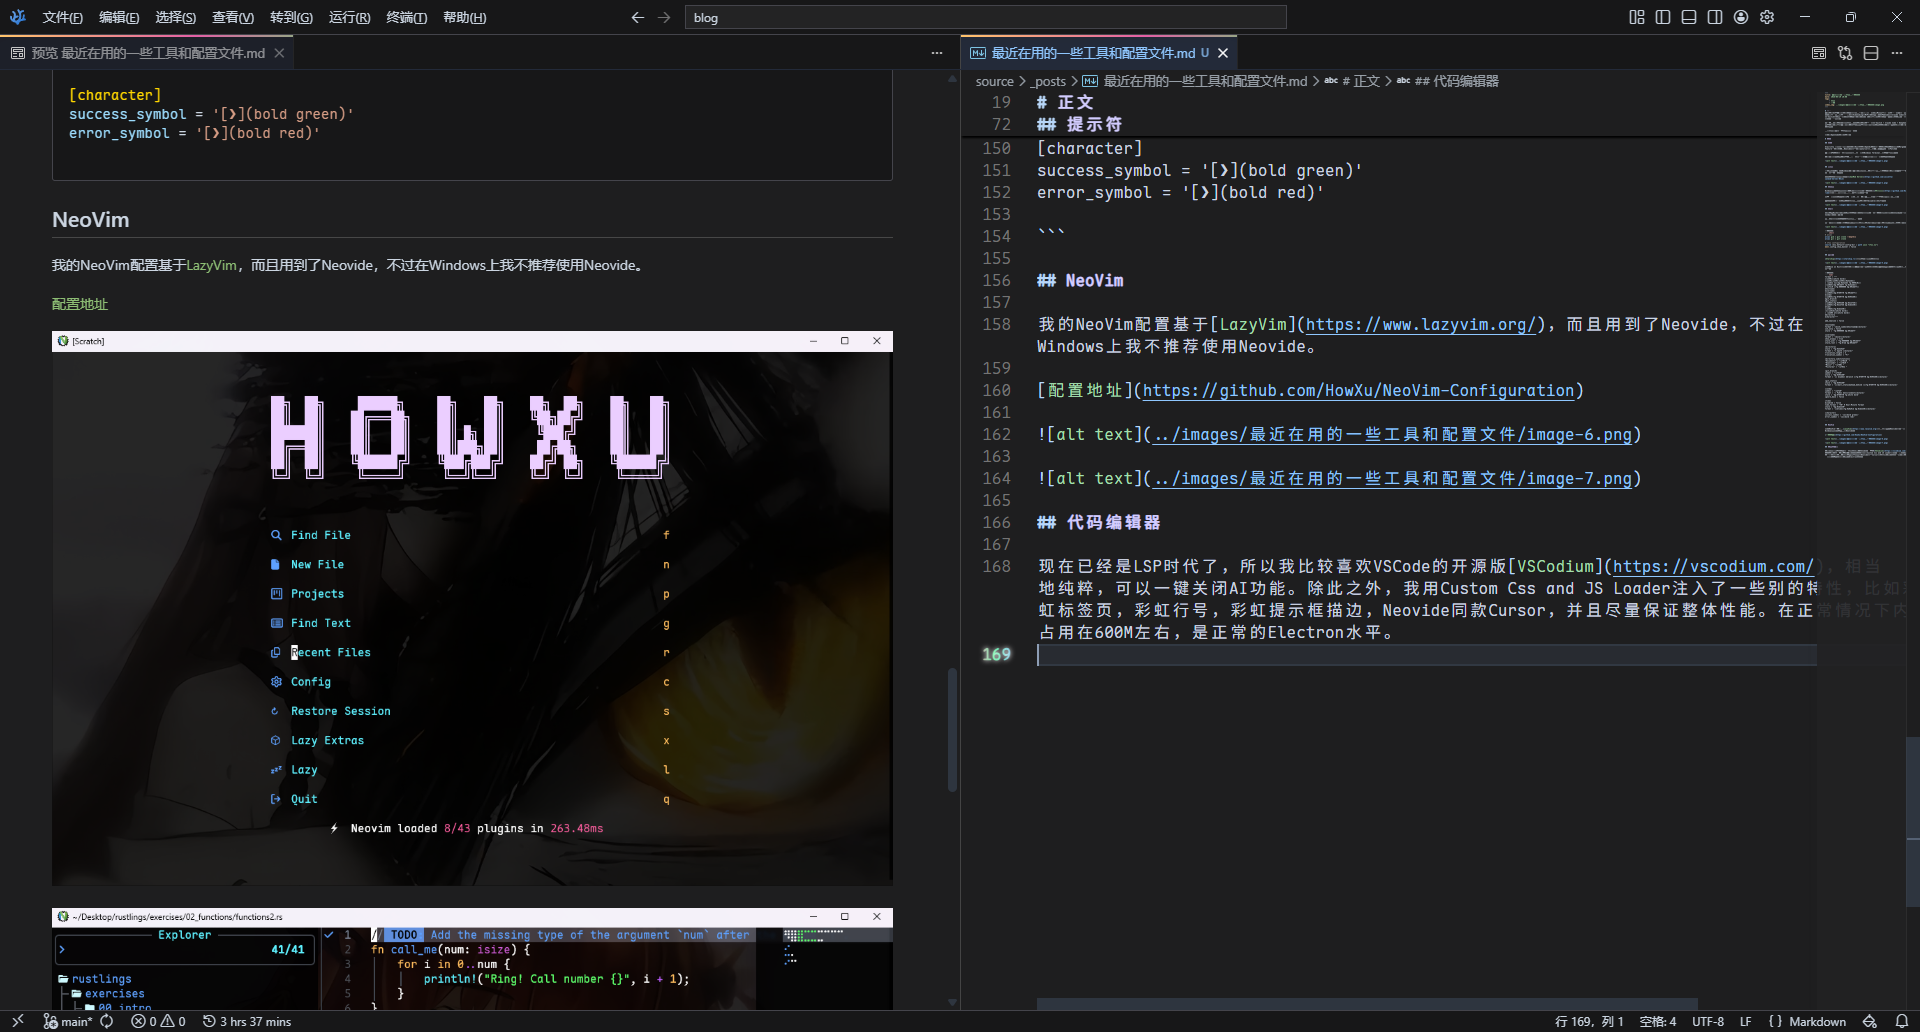This screenshot has height=1032, width=1920.
Task: Open accounts profile icon
Action: tap(1741, 17)
